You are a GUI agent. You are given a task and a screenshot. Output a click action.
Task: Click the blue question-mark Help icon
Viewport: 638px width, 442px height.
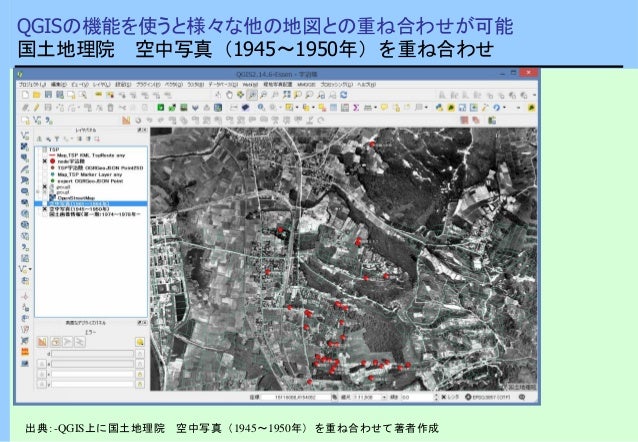coord(496,107)
